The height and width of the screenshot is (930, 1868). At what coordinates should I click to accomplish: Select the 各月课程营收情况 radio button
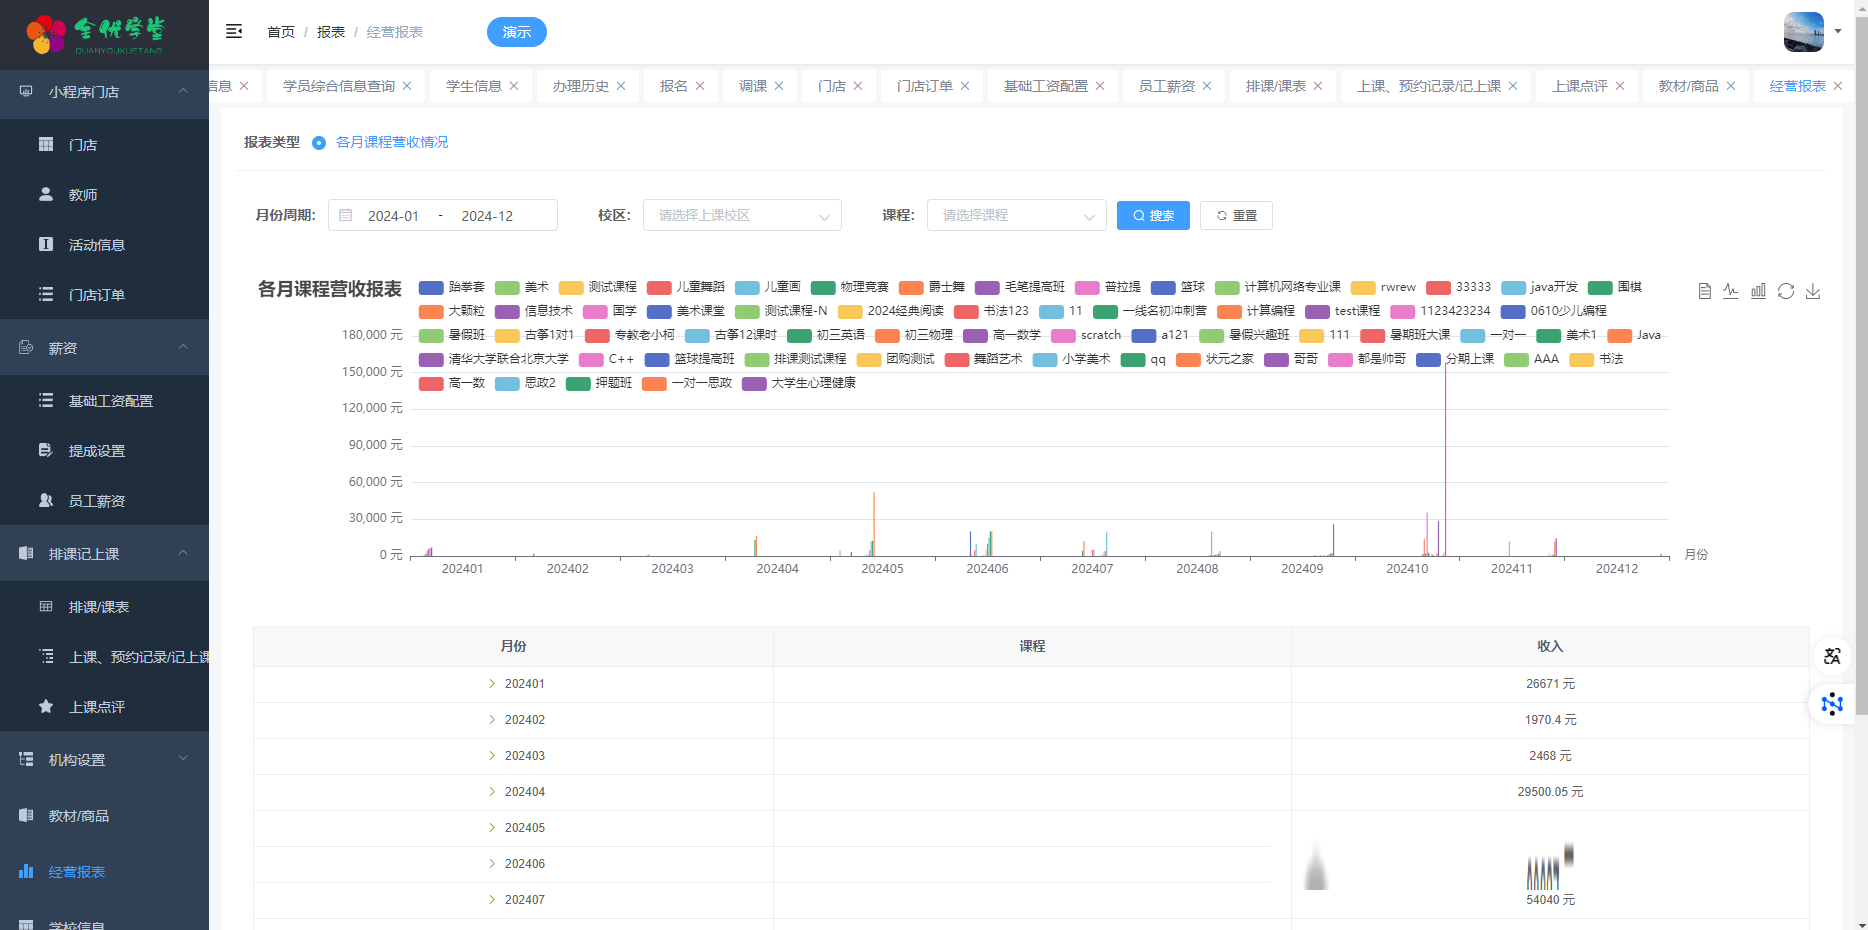[319, 143]
